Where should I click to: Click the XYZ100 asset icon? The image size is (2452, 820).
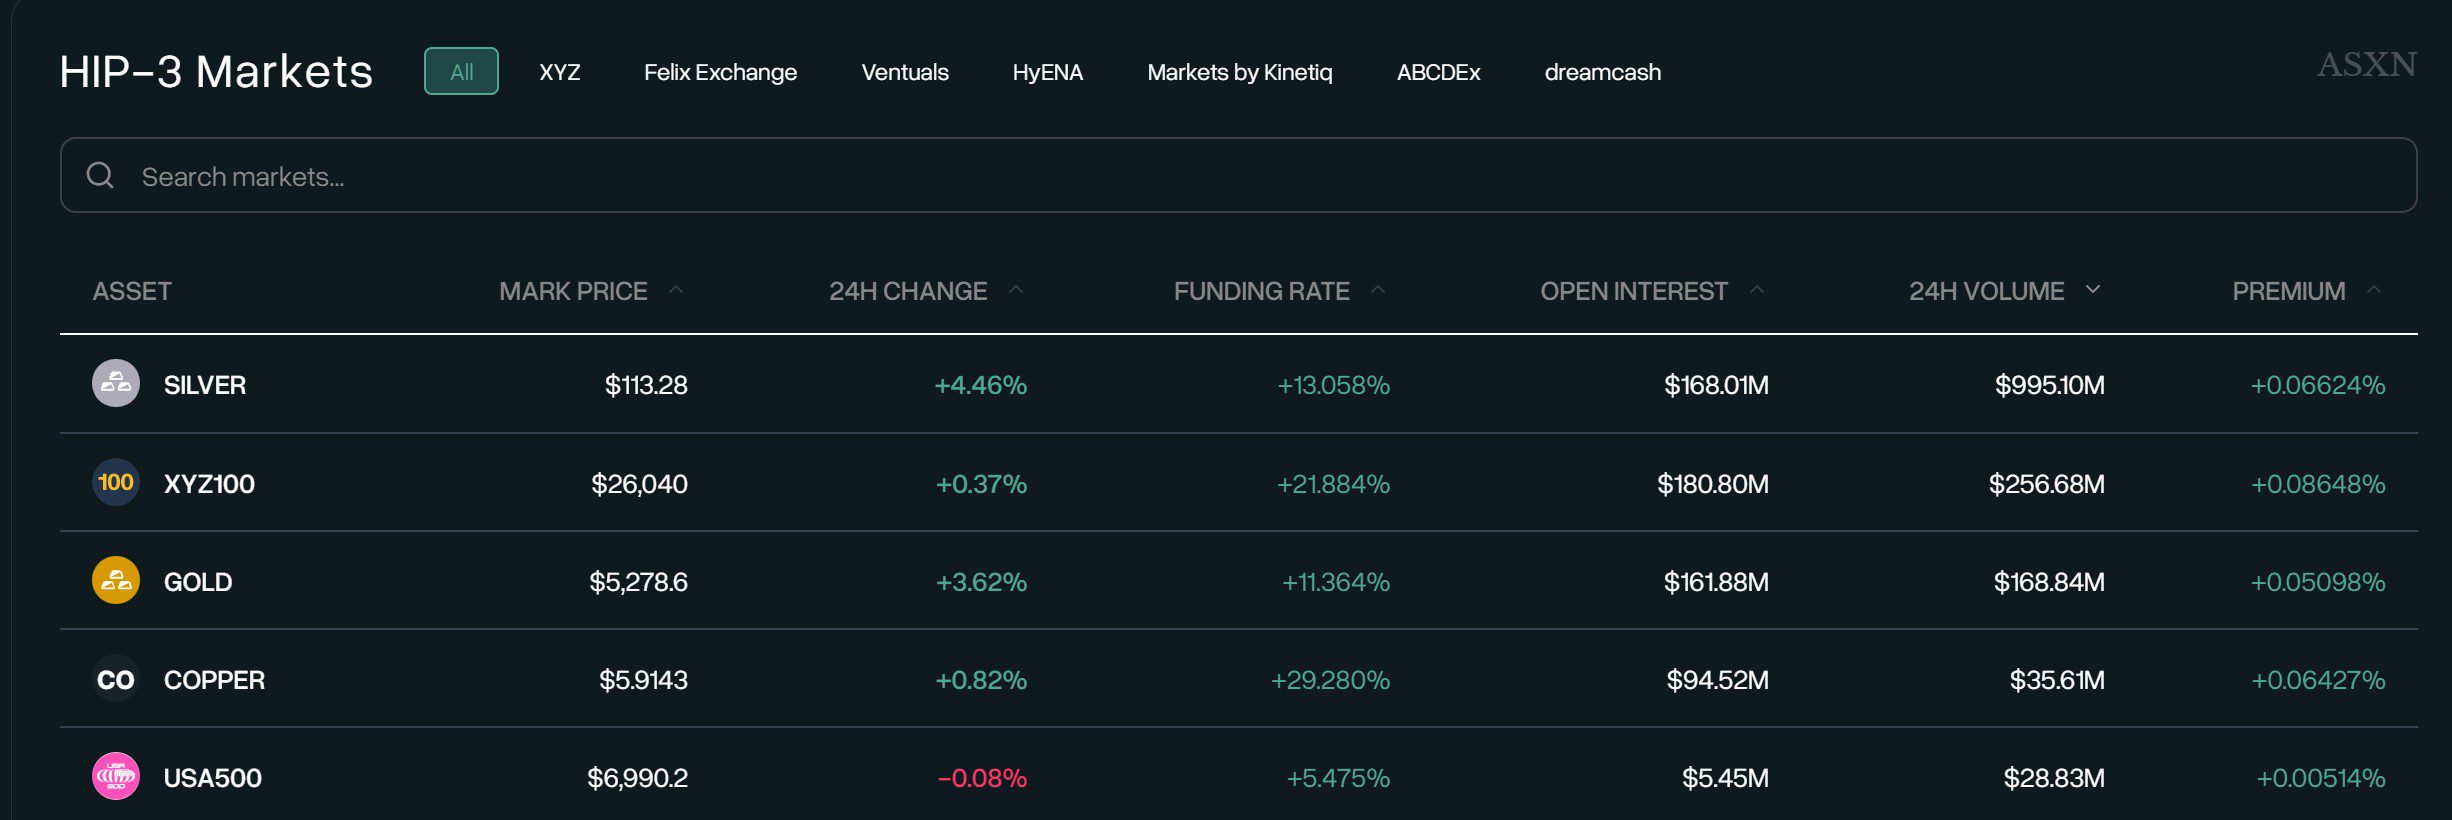(x=116, y=483)
